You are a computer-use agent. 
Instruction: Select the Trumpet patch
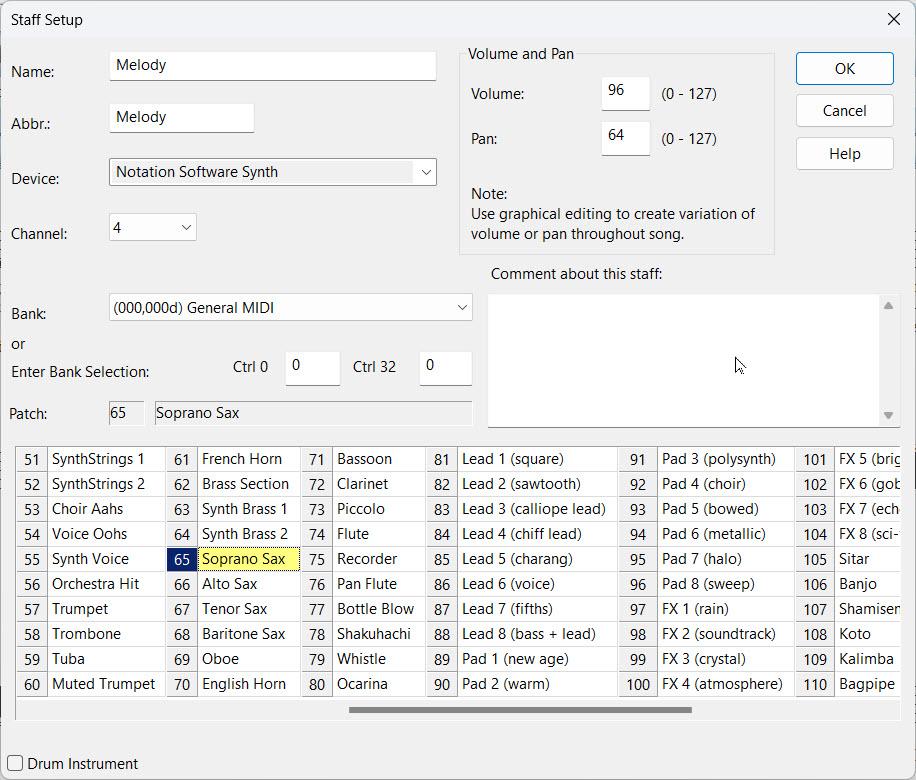(x=80, y=609)
